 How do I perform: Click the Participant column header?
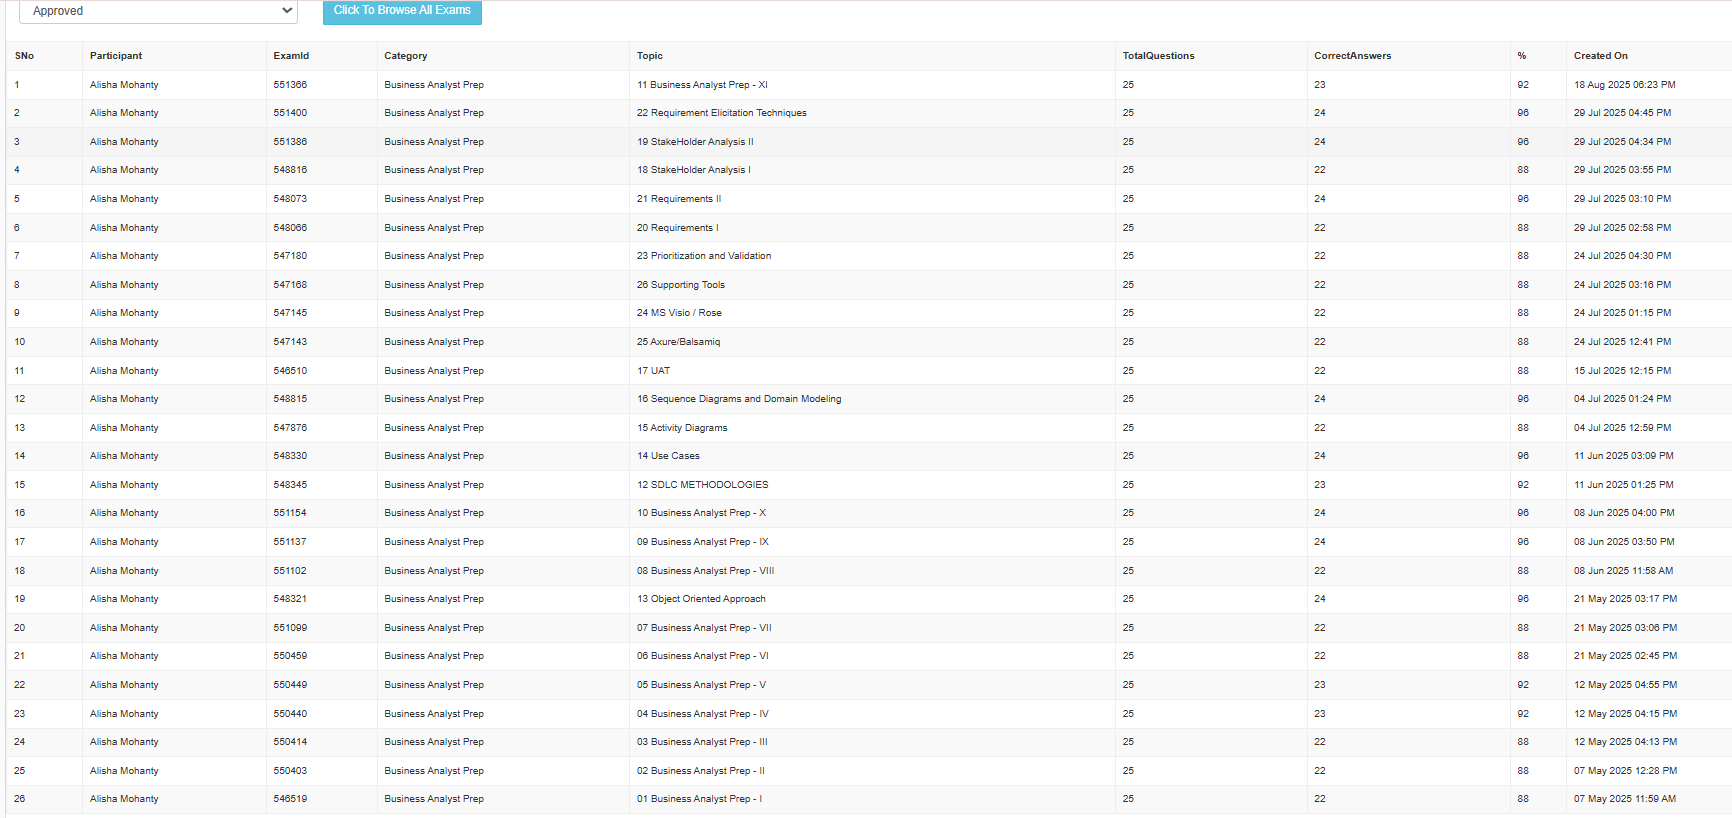pos(116,56)
